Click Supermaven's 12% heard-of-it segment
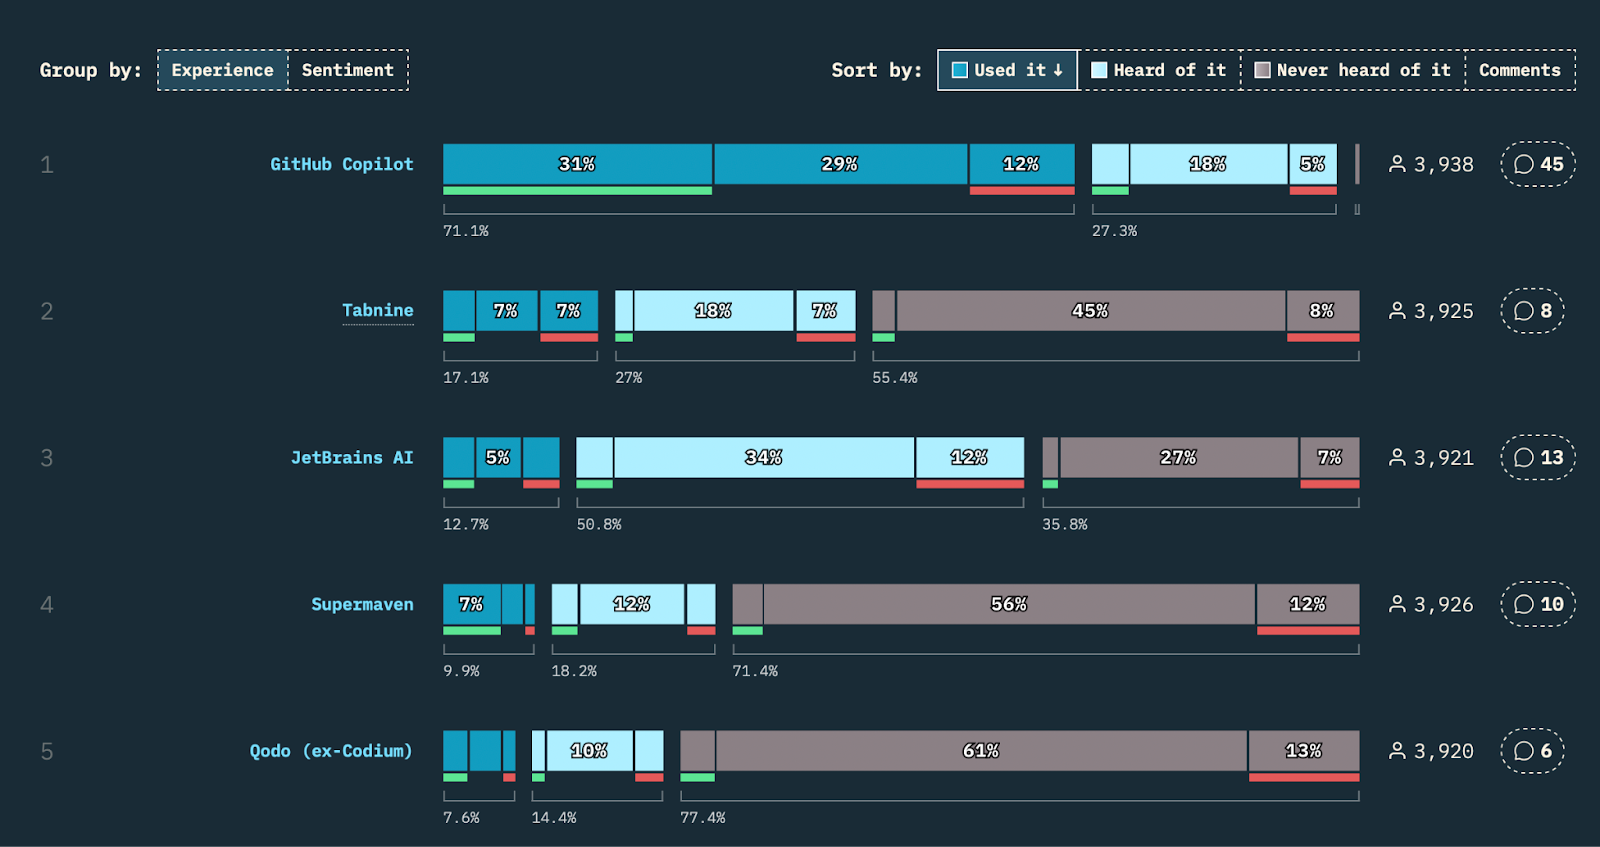 click(632, 604)
